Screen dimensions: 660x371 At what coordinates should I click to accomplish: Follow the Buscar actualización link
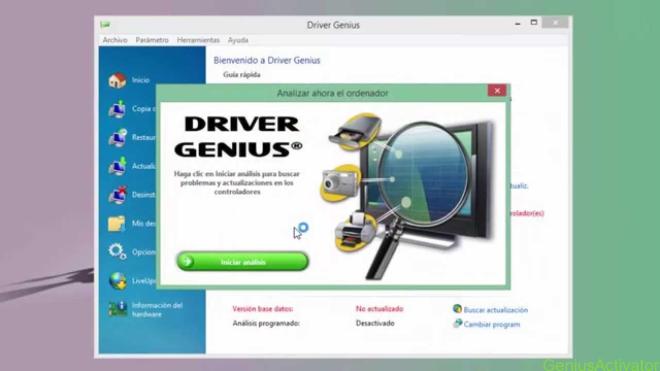point(495,310)
